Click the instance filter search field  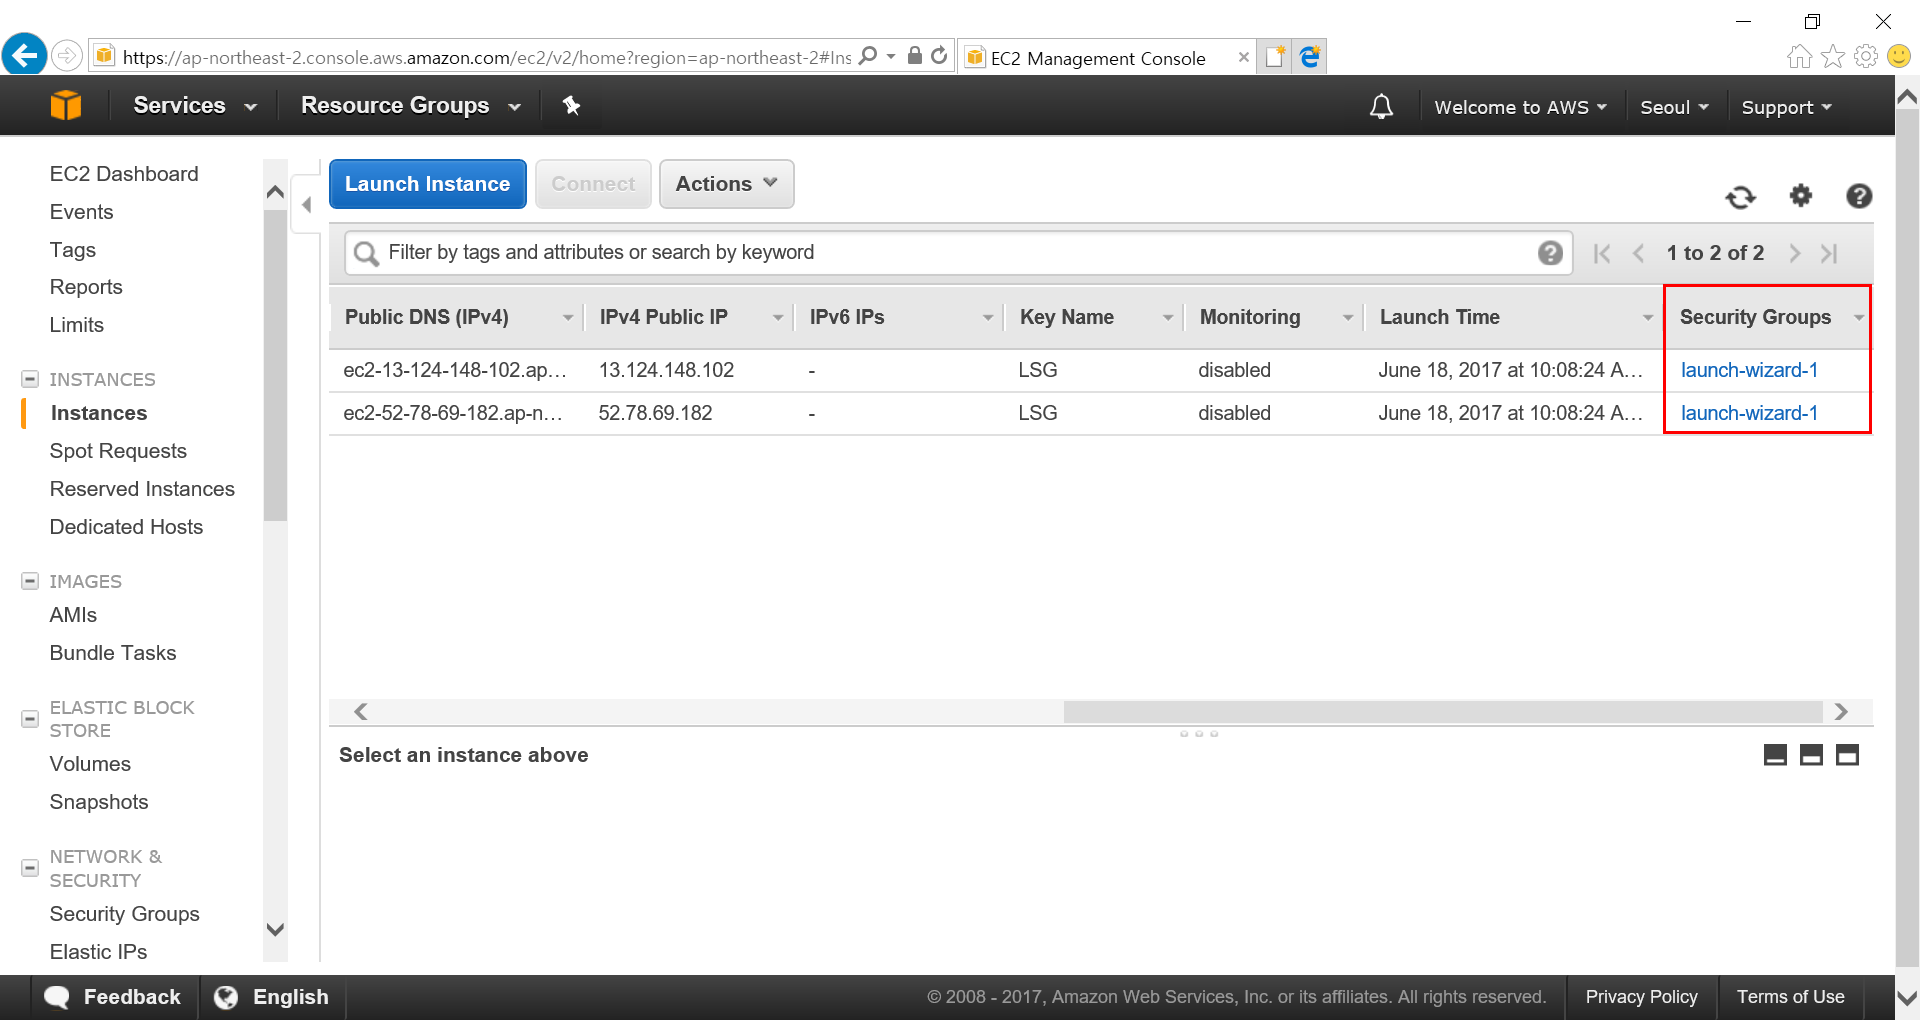[x=958, y=253]
